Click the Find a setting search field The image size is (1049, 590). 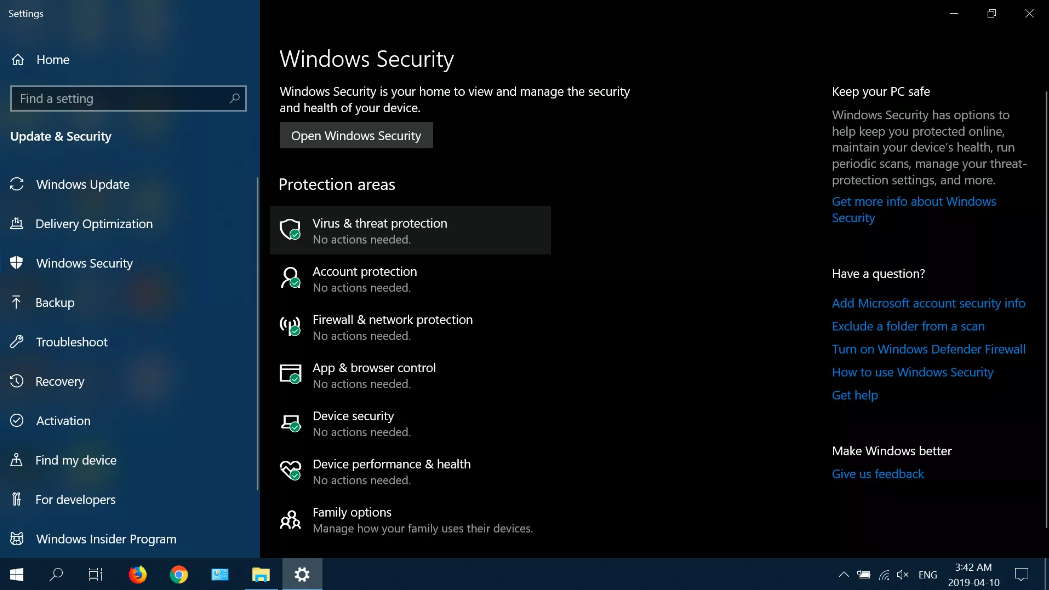128,98
